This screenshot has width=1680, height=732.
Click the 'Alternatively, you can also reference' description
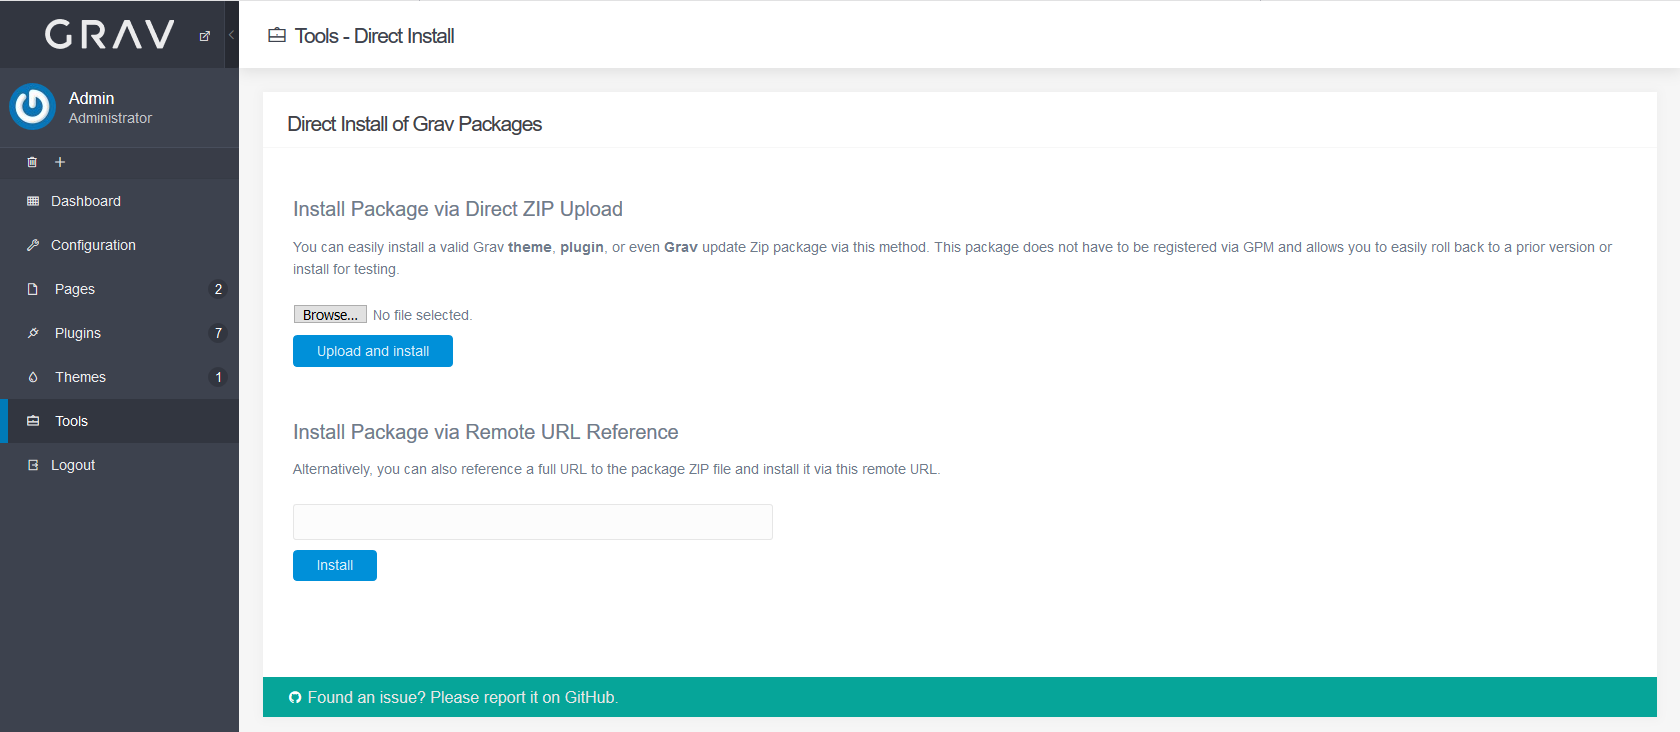[x=617, y=469]
